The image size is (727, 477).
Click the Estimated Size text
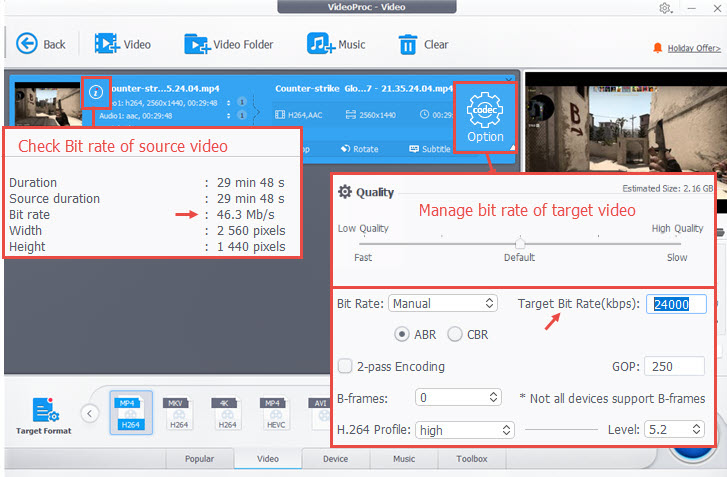pos(667,188)
